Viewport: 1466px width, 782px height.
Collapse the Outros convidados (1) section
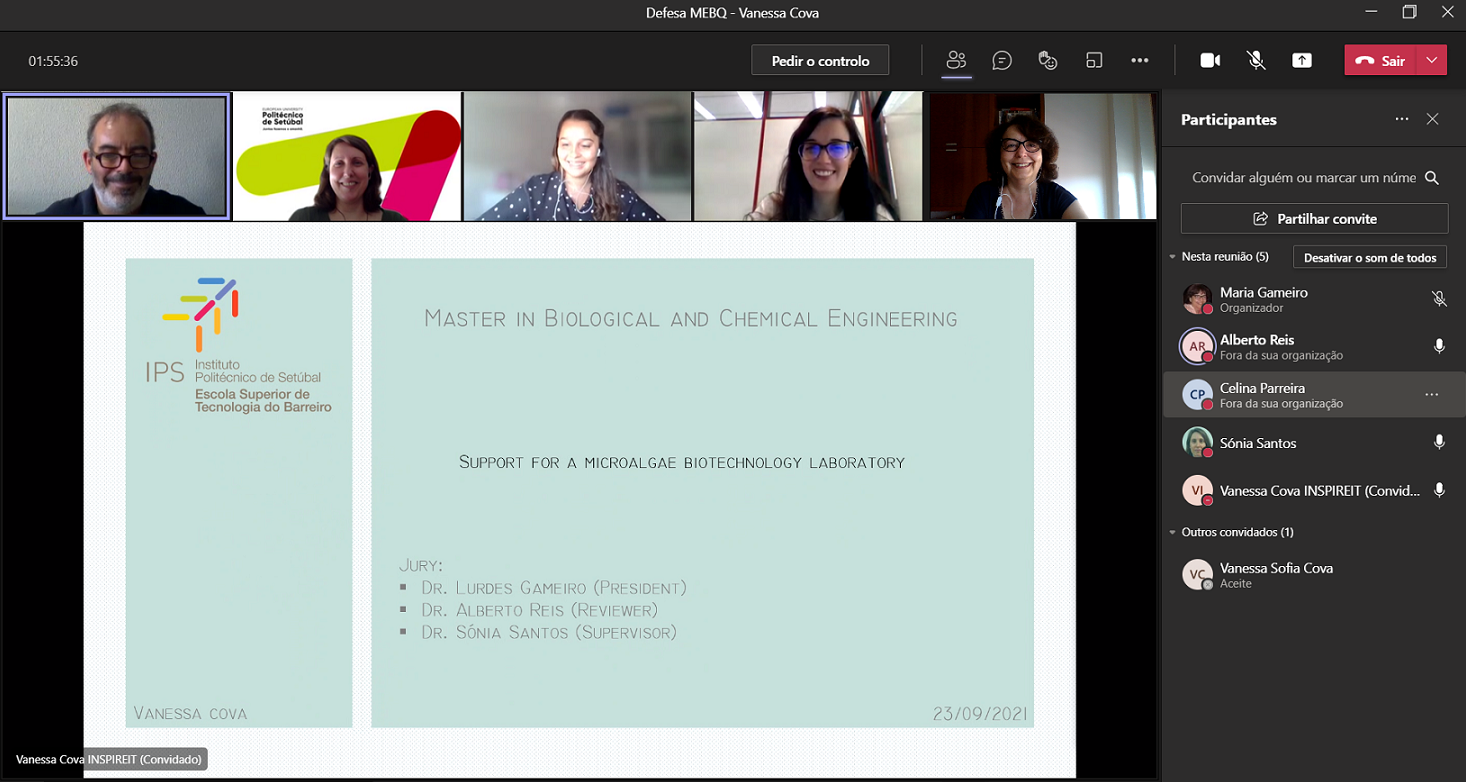click(x=1173, y=532)
